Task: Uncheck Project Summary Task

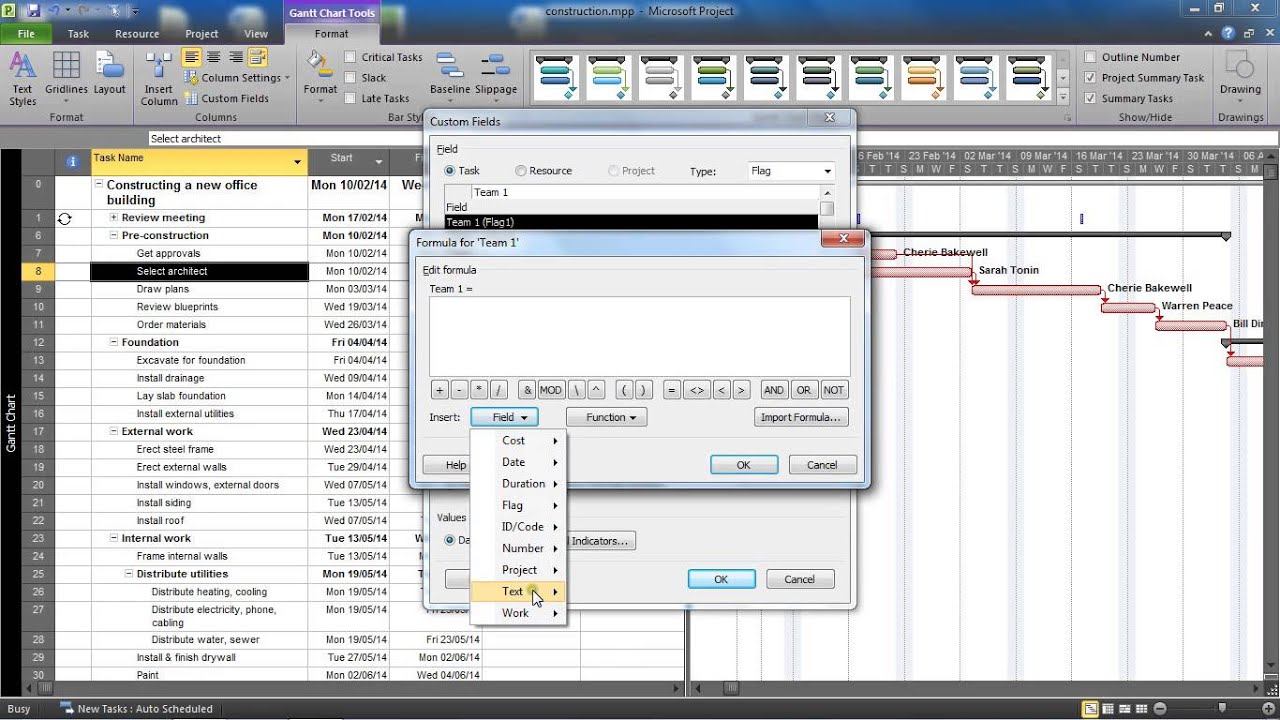Action: pos(1091,78)
